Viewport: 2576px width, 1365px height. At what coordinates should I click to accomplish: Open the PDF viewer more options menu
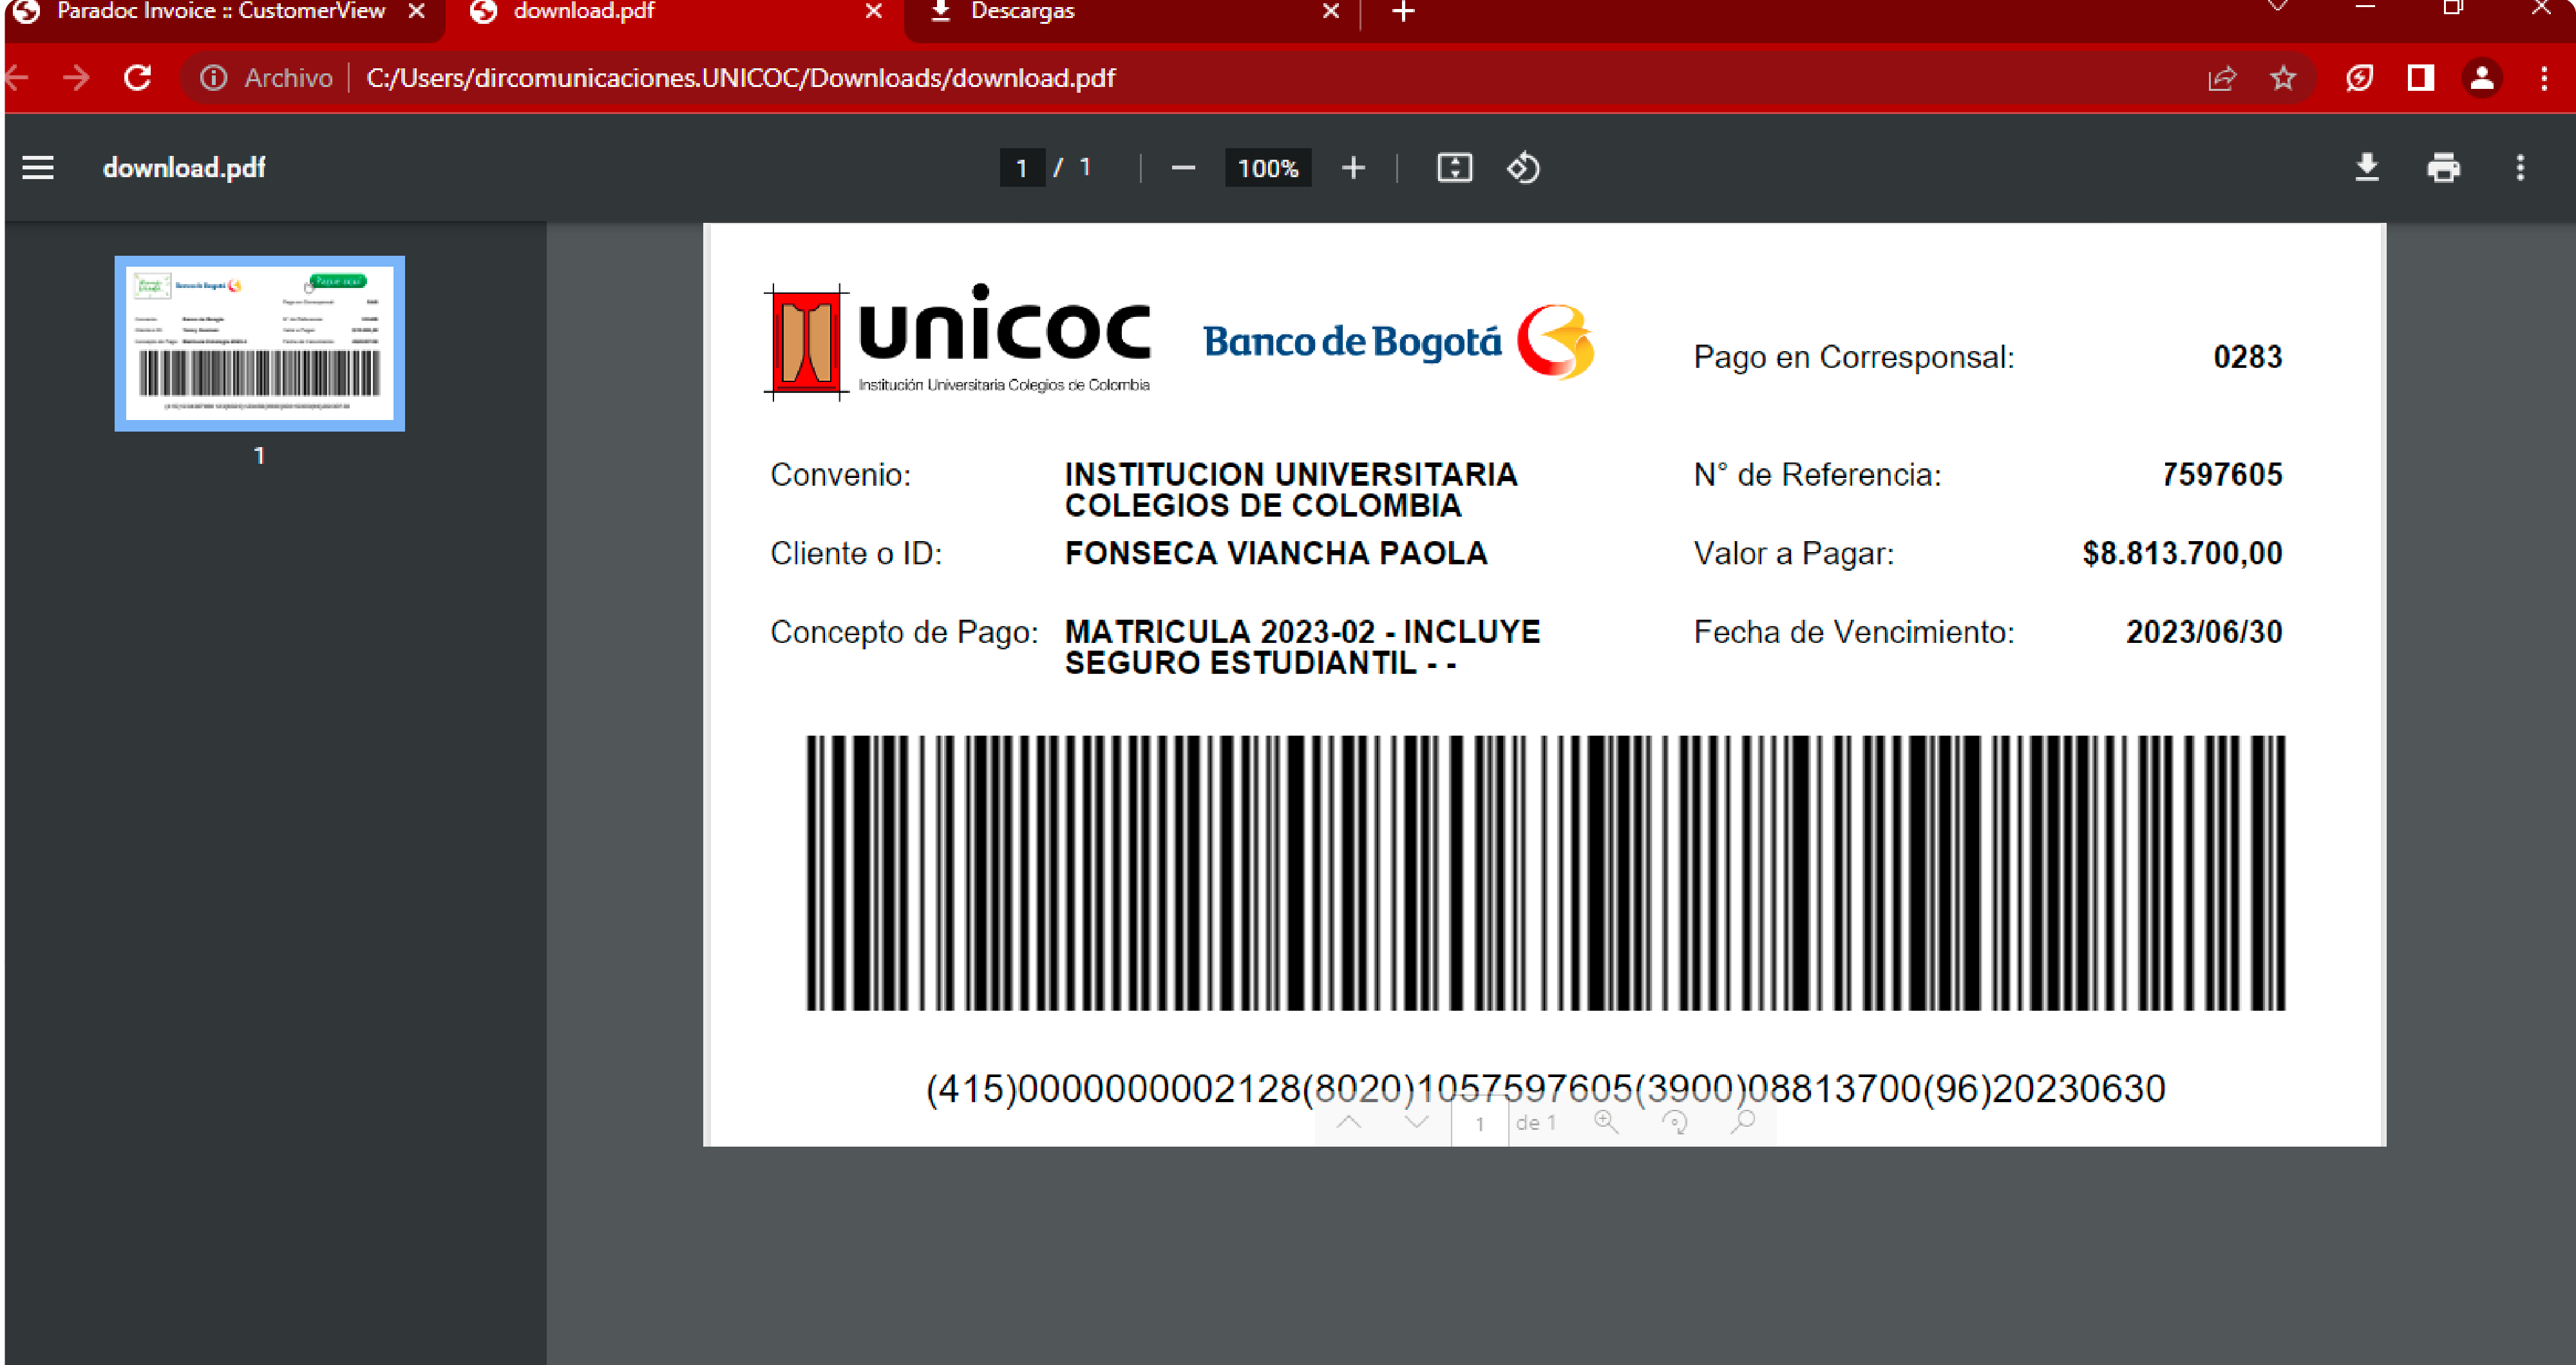(x=2519, y=167)
